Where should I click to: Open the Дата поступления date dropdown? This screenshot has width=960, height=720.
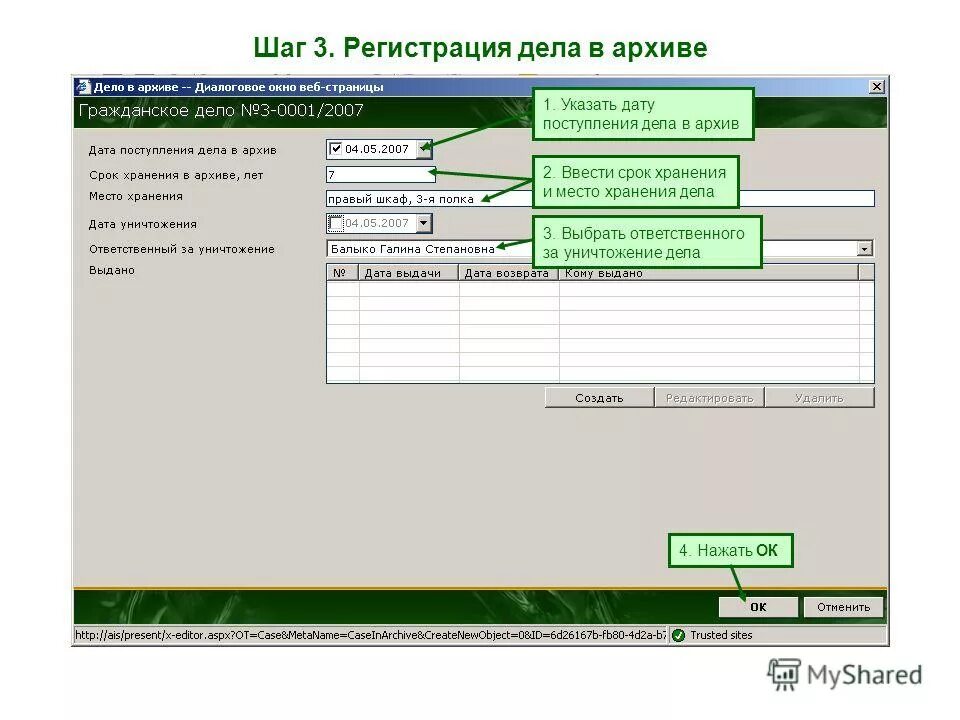coord(424,149)
